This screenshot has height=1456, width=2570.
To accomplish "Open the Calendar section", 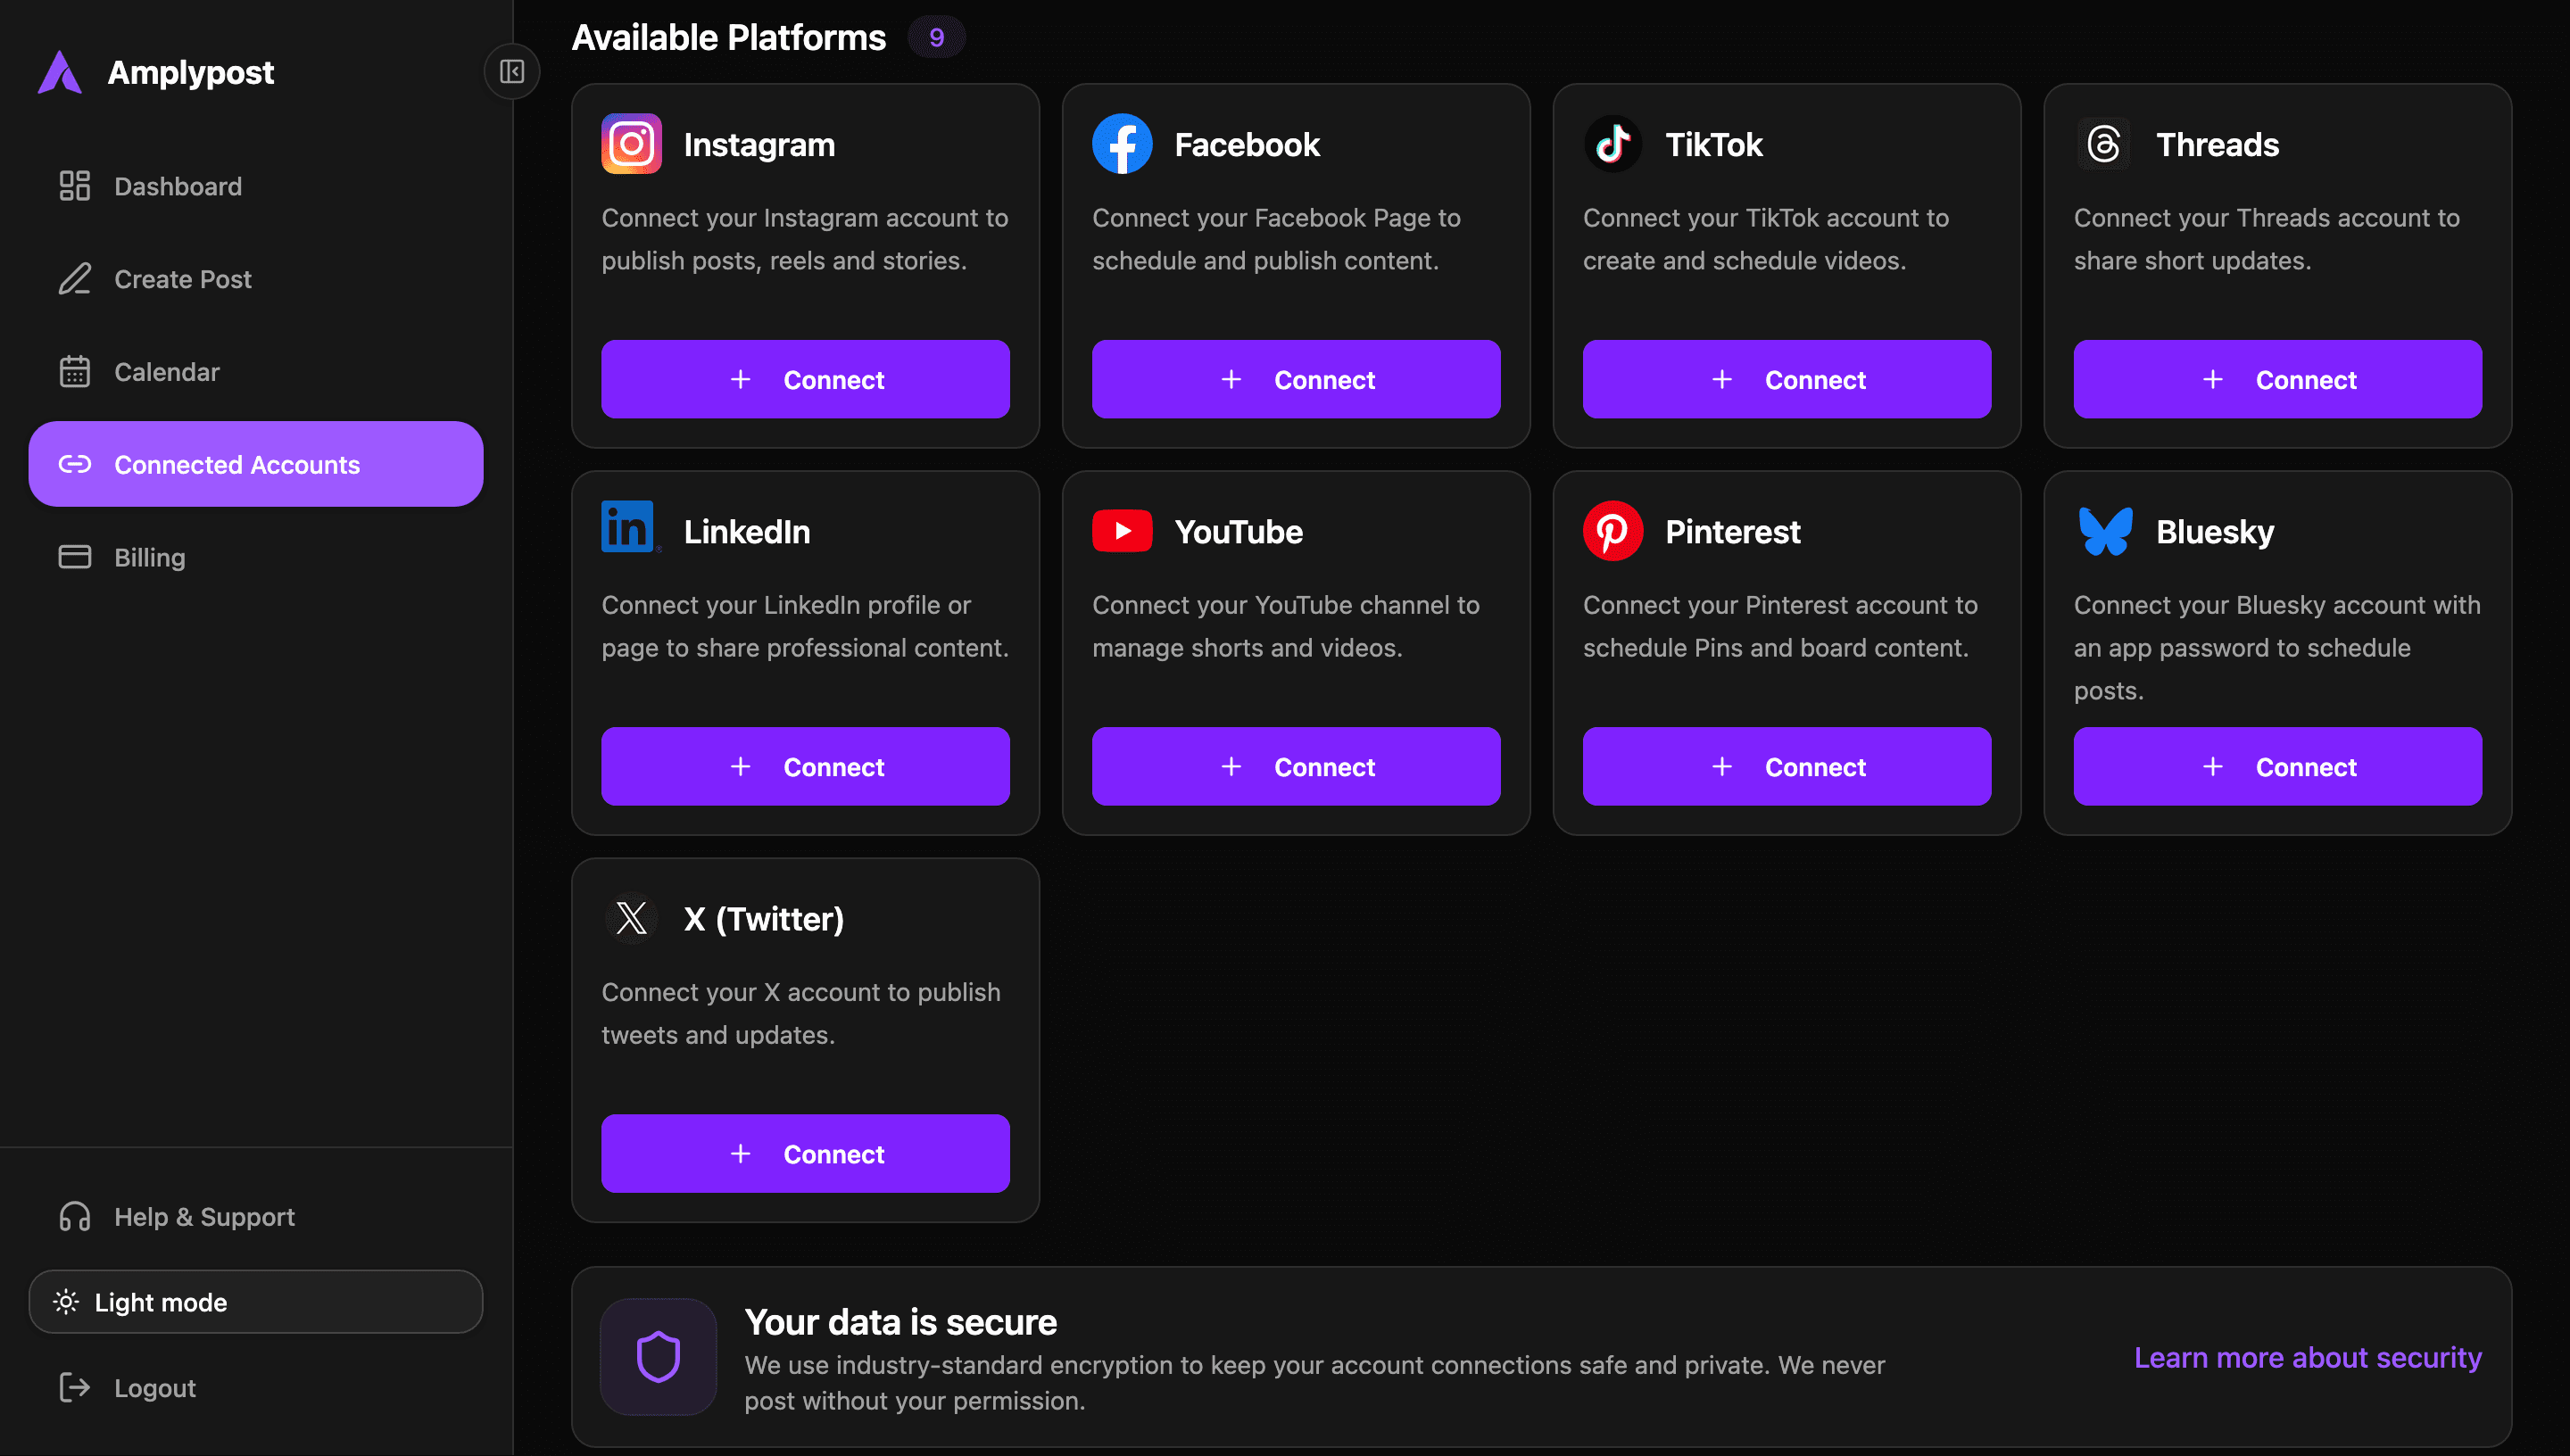I will (x=256, y=372).
